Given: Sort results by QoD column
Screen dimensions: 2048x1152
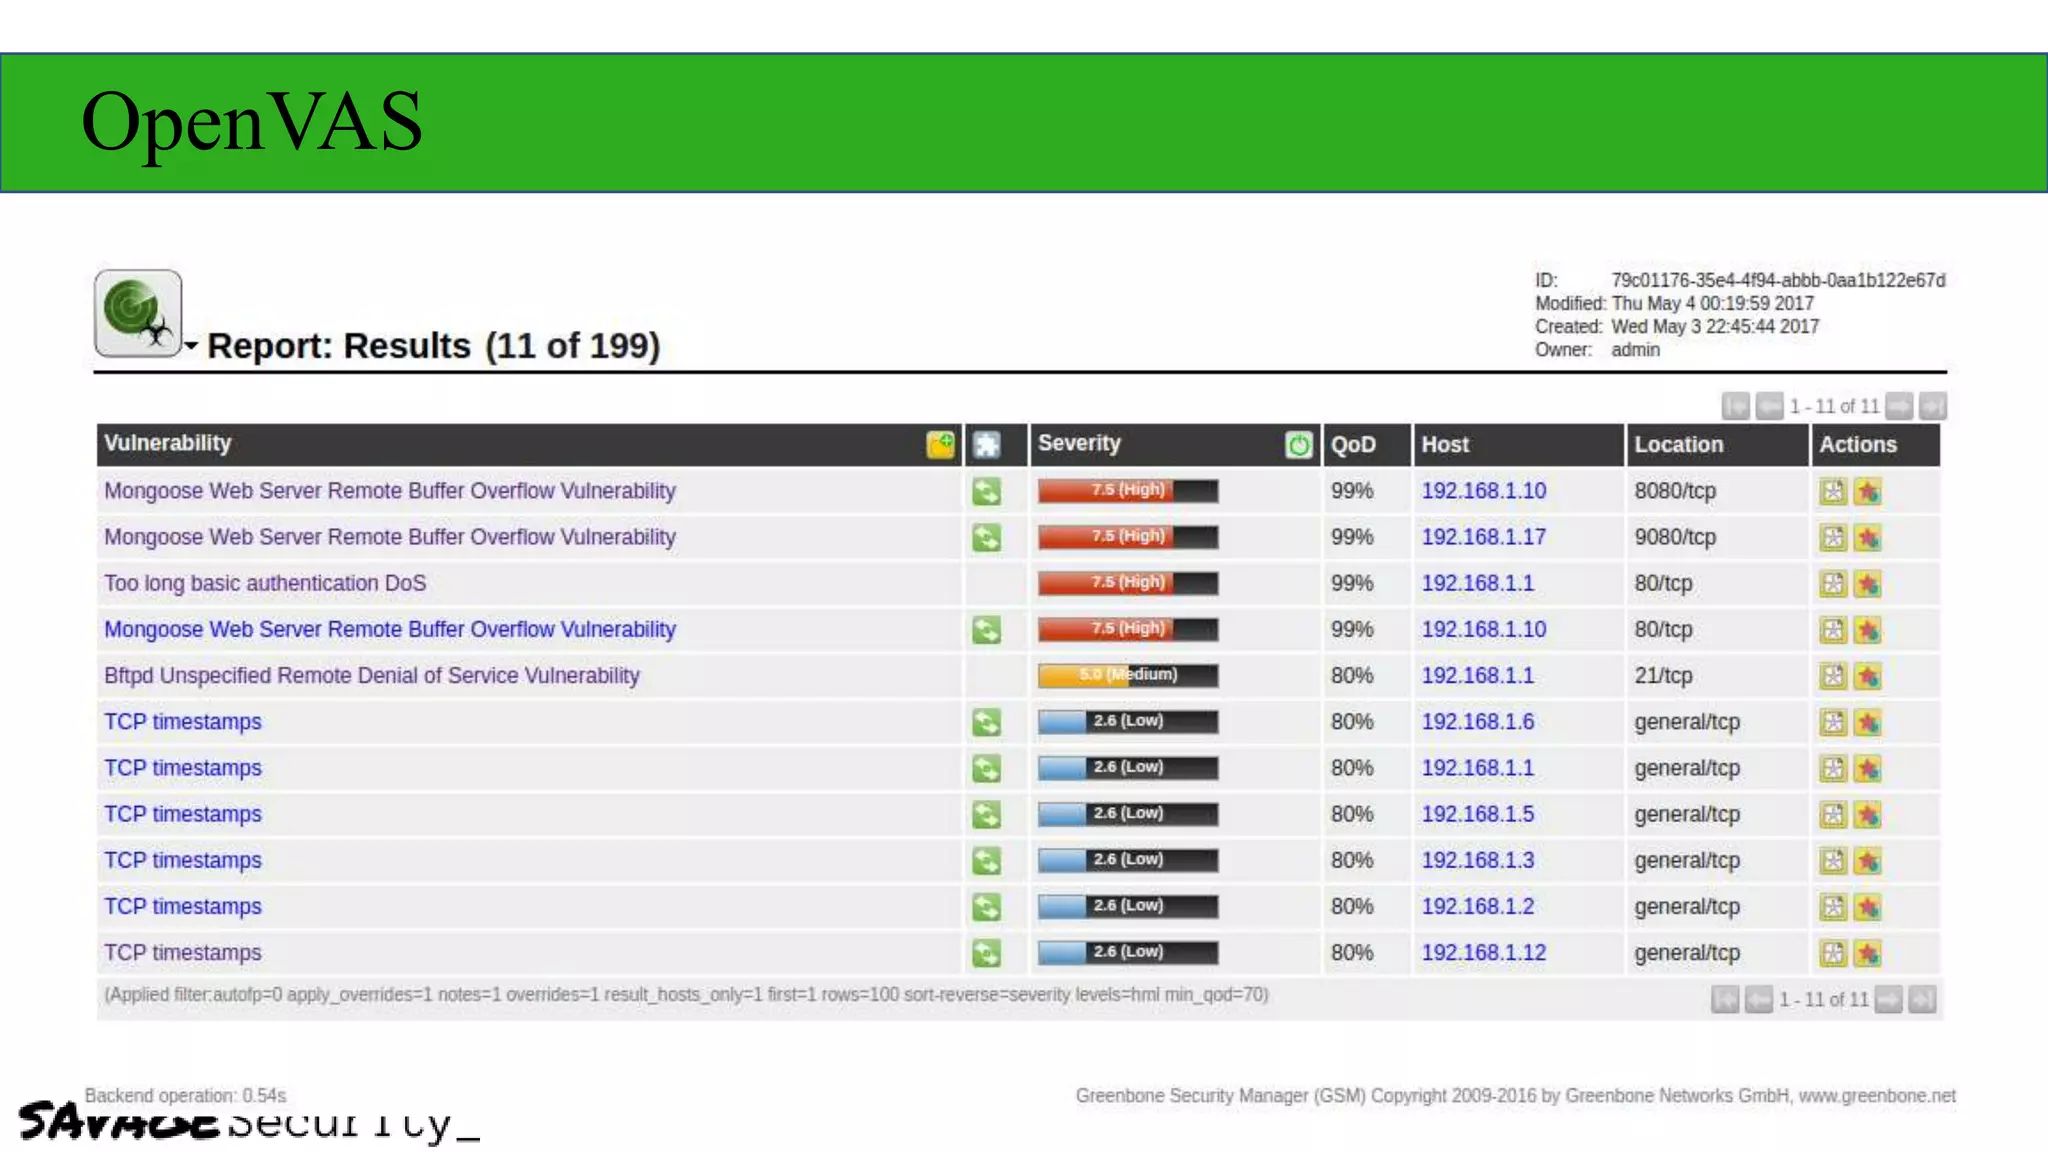Looking at the screenshot, I should (1353, 445).
